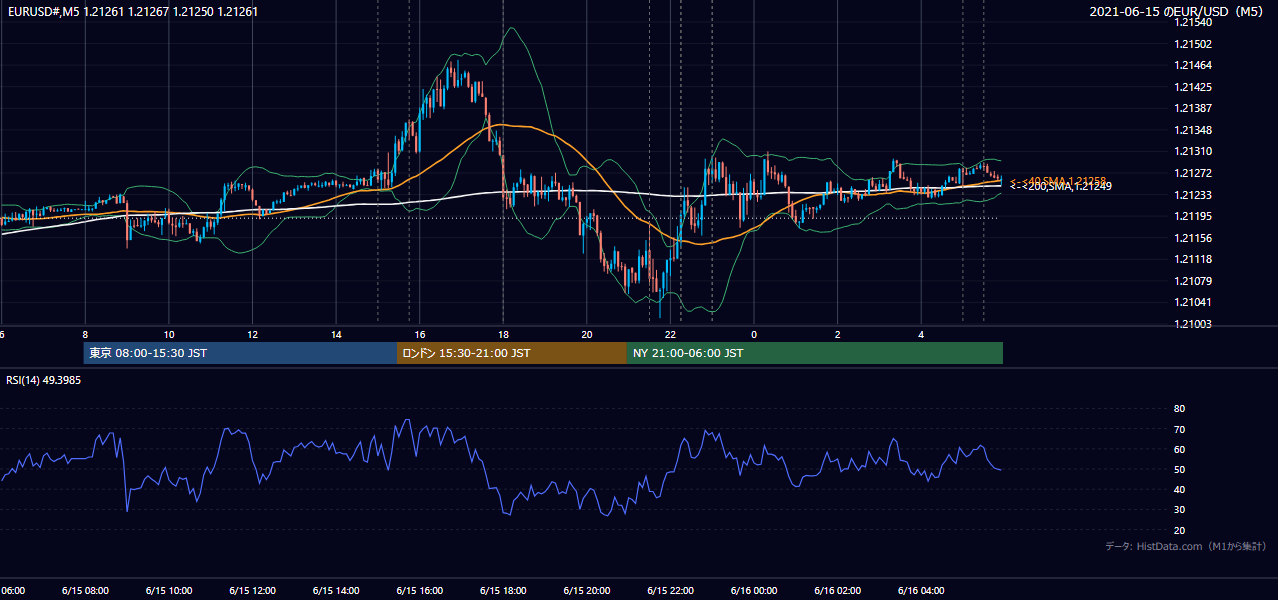1278x600 pixels.
Task: Click hour marker 22 under the price chart
Action: click(x=671, y=335)
